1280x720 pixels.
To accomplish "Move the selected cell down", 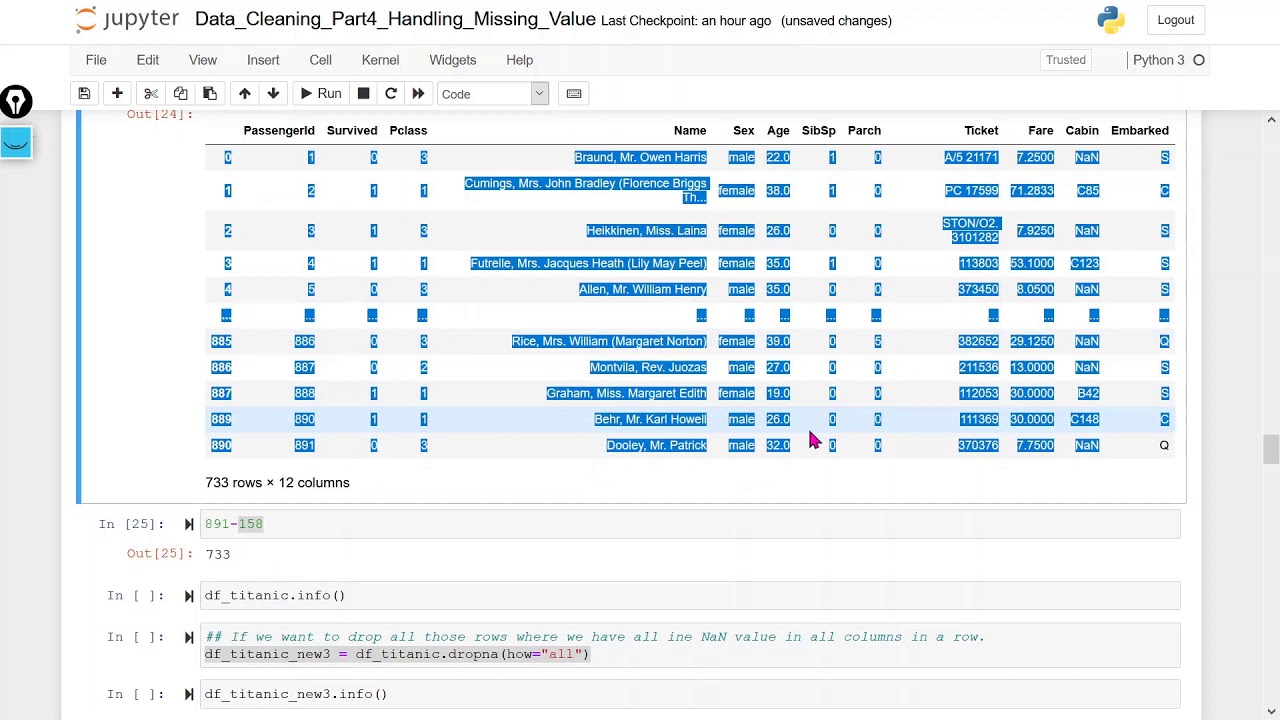I will point(273,94).
